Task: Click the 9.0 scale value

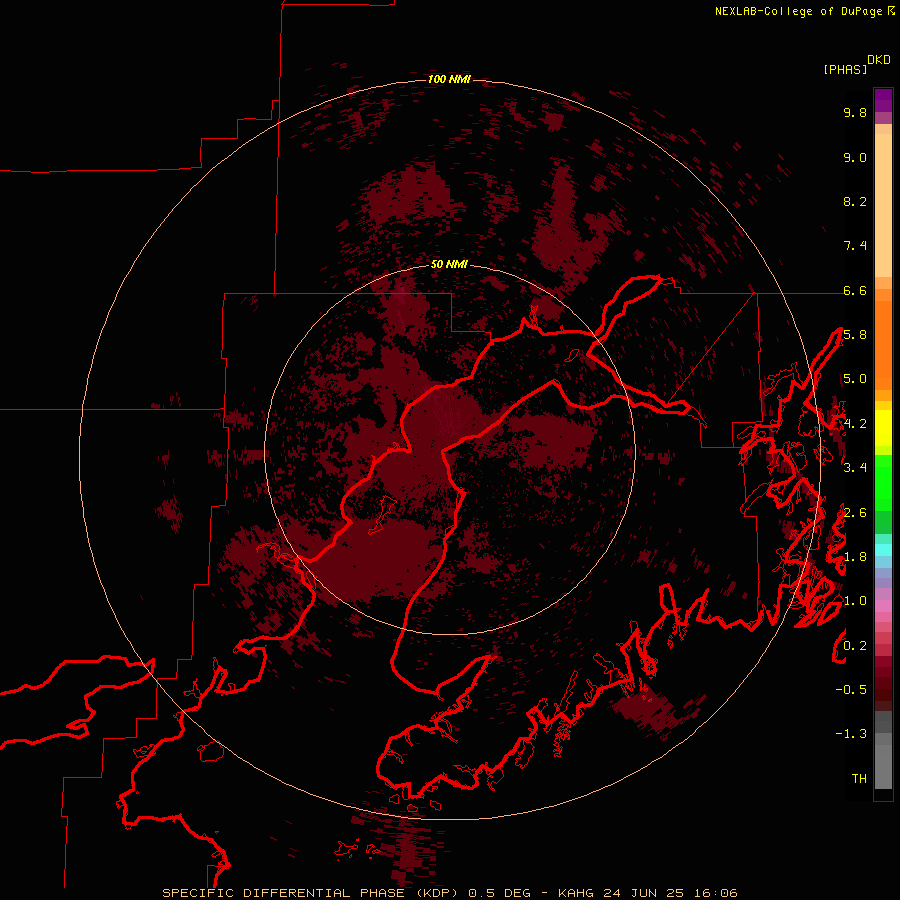Action: (x=855, y=157)
